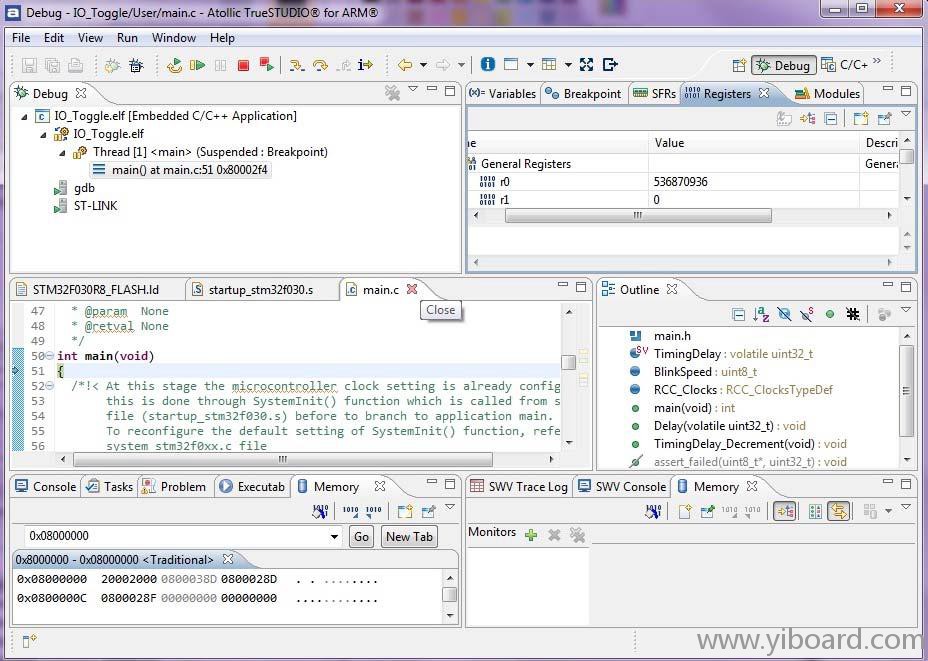Click the Registers horizontal scrollbar thumb
The height and width of the screenshot is (661, 928).
pyautogui.click(x=638, y=215)
